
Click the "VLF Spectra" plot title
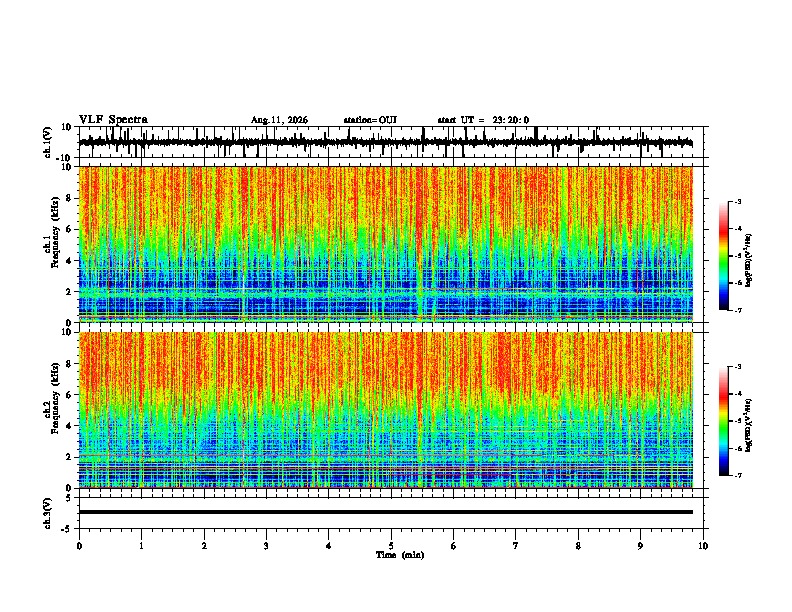pyautogui.click(x=113, y=120)
